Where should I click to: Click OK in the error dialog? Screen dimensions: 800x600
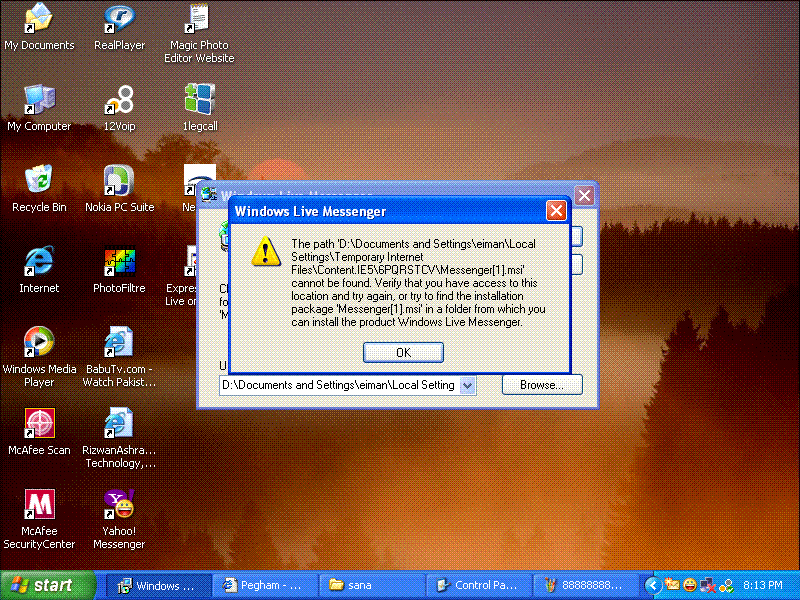403,352
